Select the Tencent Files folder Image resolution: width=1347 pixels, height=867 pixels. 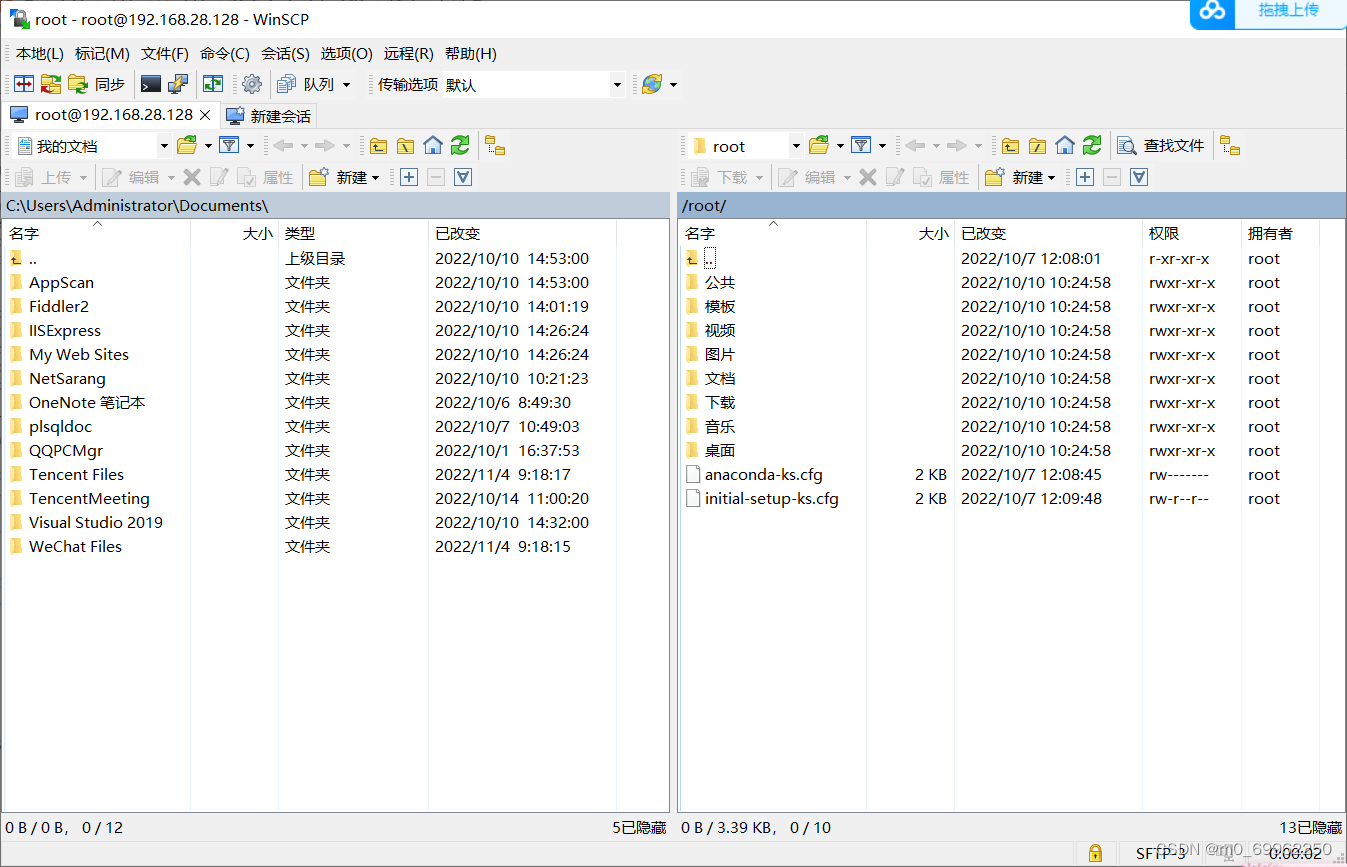(76, 475)
